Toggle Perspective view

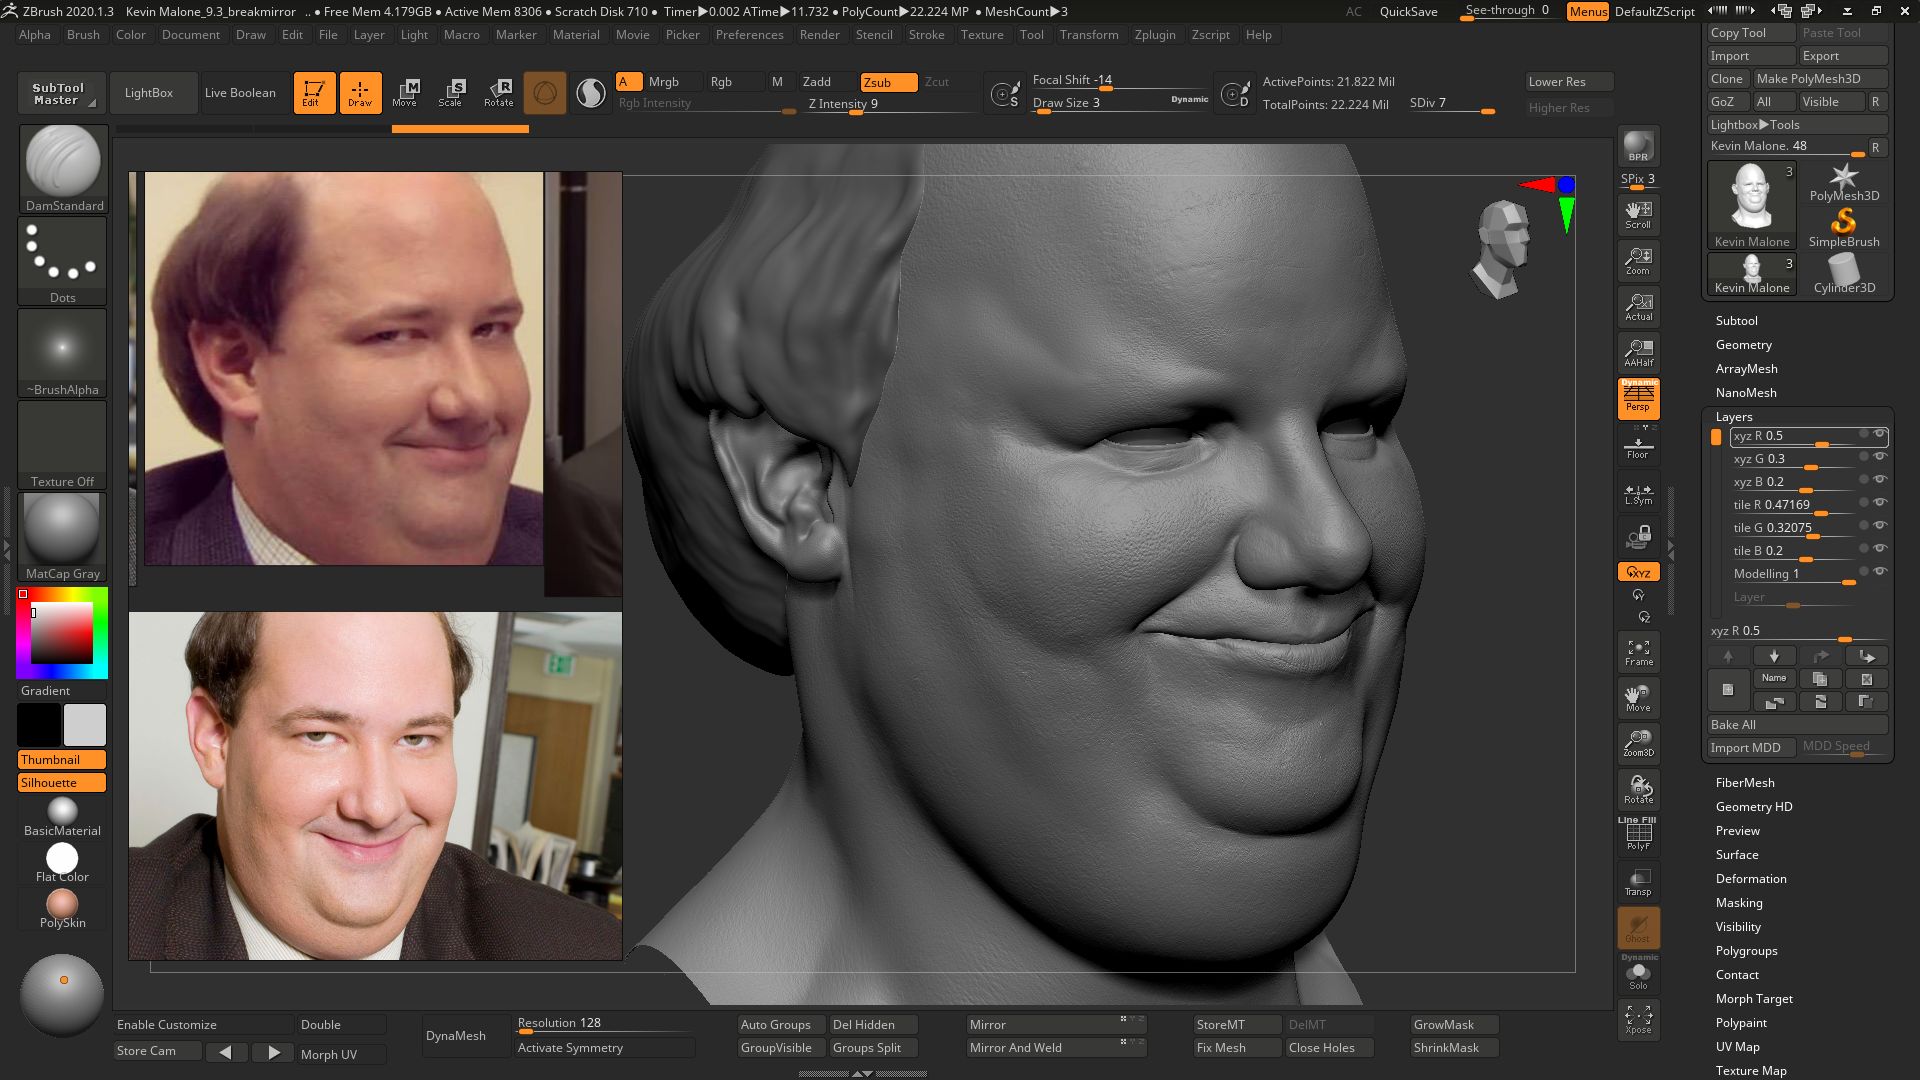pyautogui.click(x=1637, y=398)
